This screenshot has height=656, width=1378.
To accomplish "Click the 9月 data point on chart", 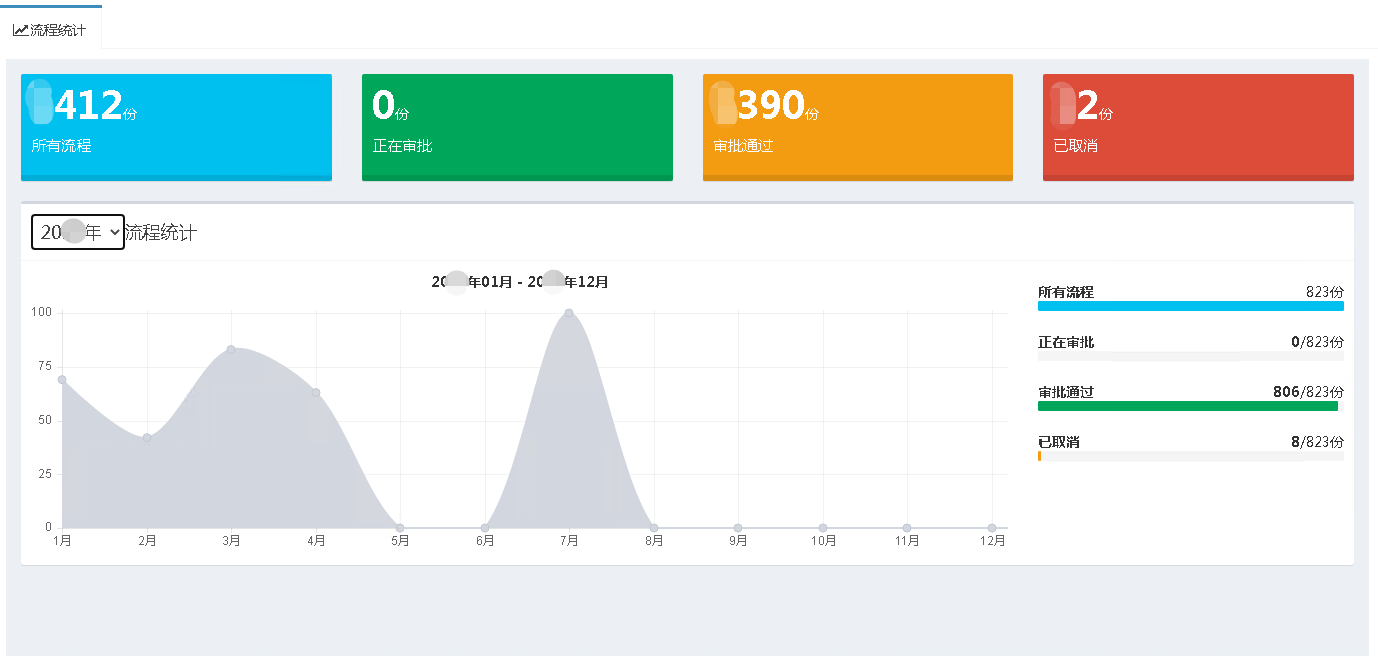I will [x=738, y=528].
